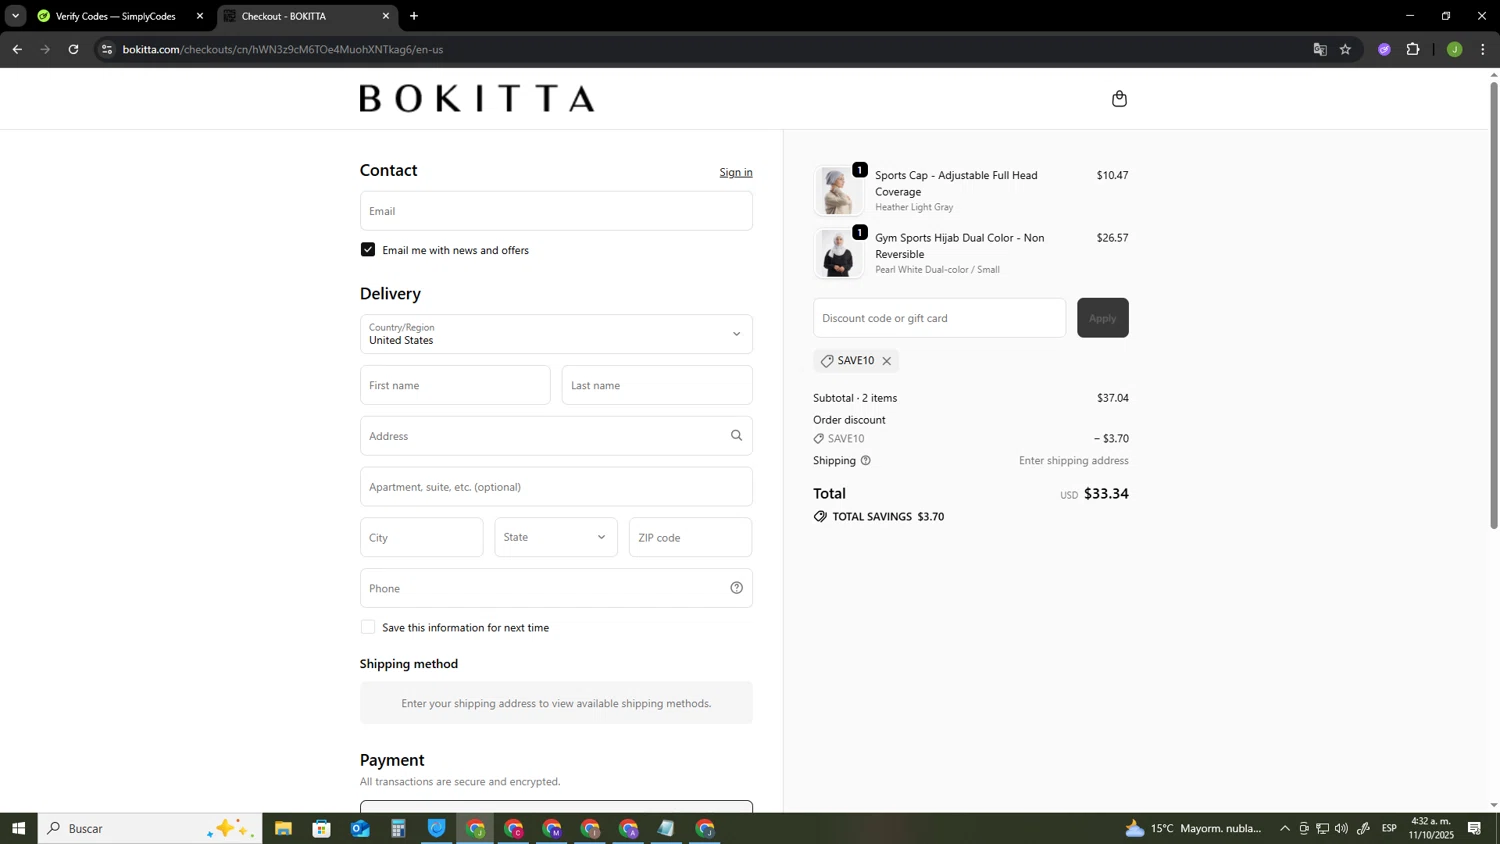Click the Discount code or gift card field
The height and width of the screenshot is (844, 1500).
939,318
